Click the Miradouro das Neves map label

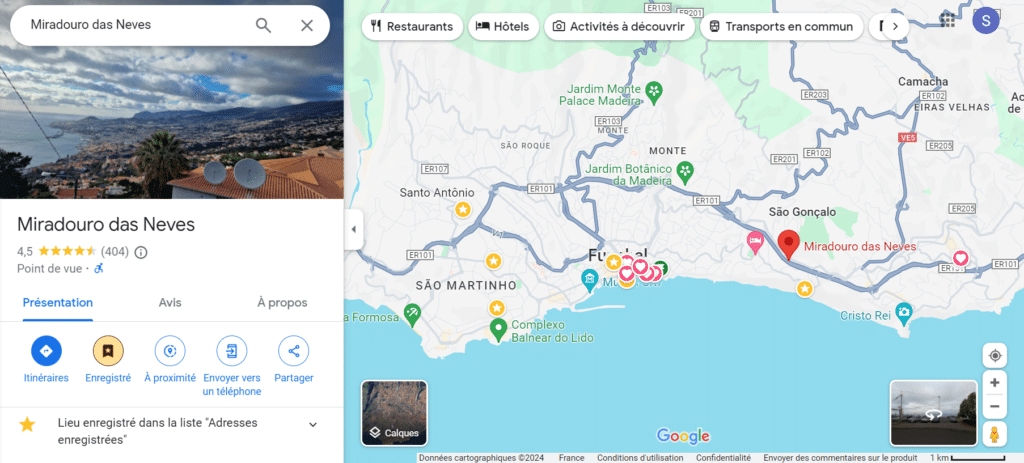pos(859,247)
